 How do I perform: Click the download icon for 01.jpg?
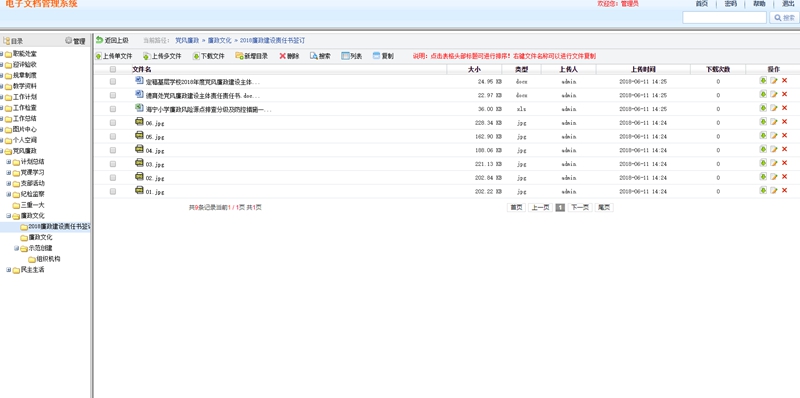click(x=763, y=190)
